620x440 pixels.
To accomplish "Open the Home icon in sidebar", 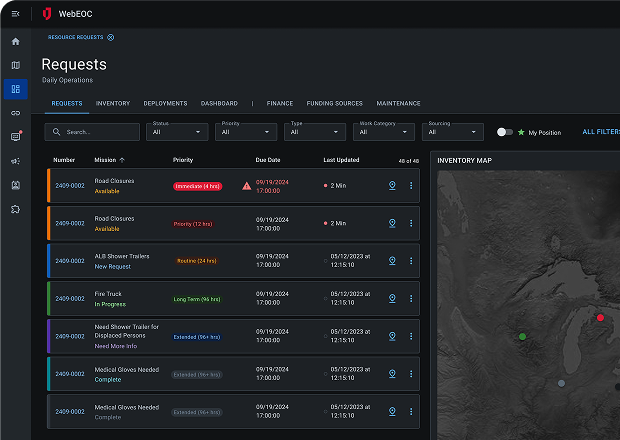I will coord(15,41).
